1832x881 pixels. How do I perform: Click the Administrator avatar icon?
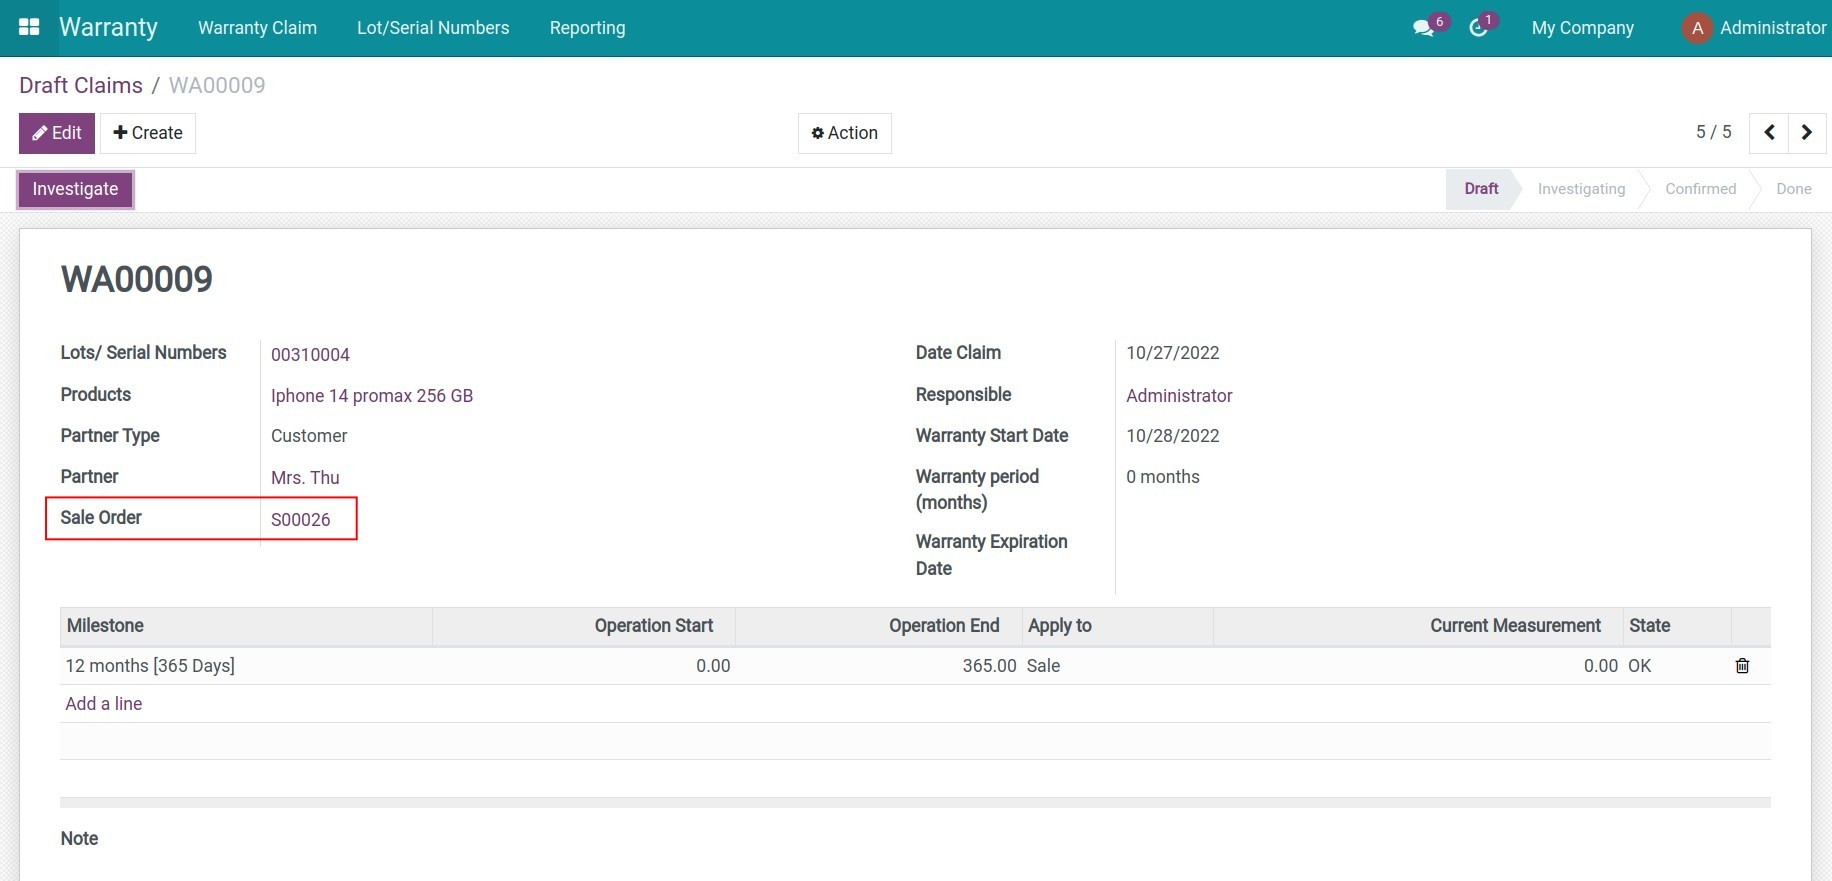click(1697, 28)
